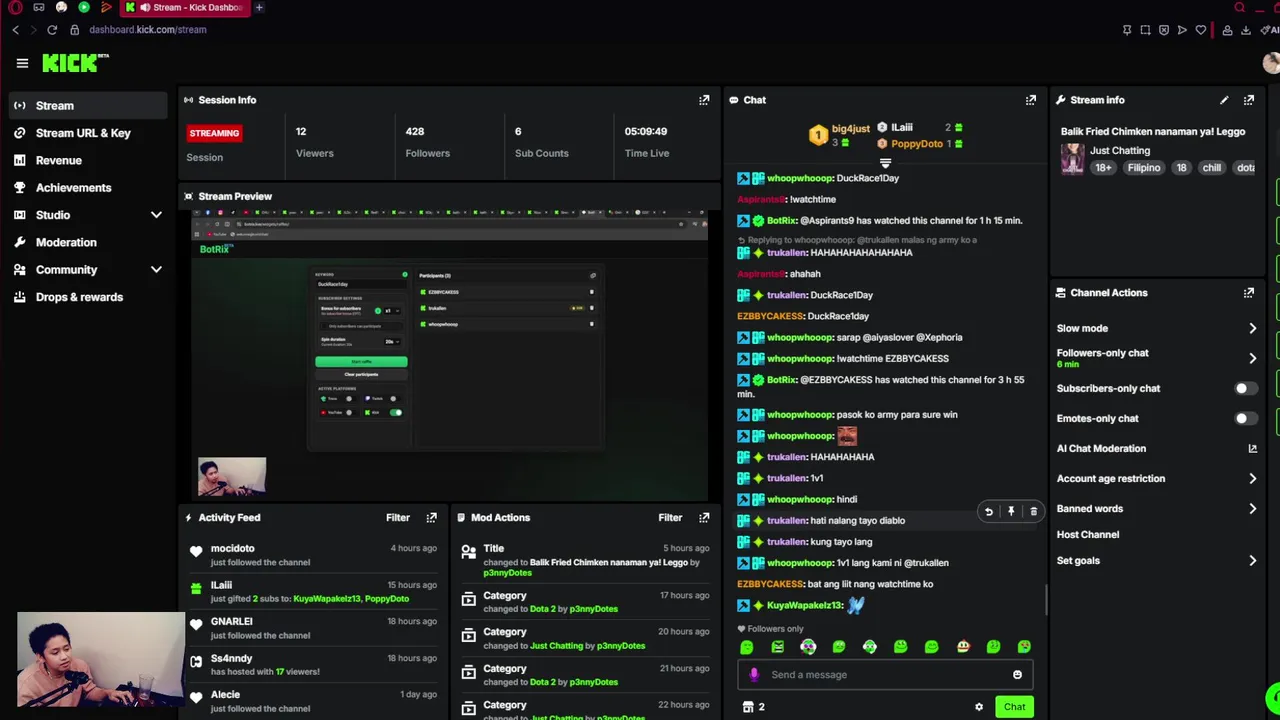
Task: Insert the first green quick emote
Action: (746, 647)
